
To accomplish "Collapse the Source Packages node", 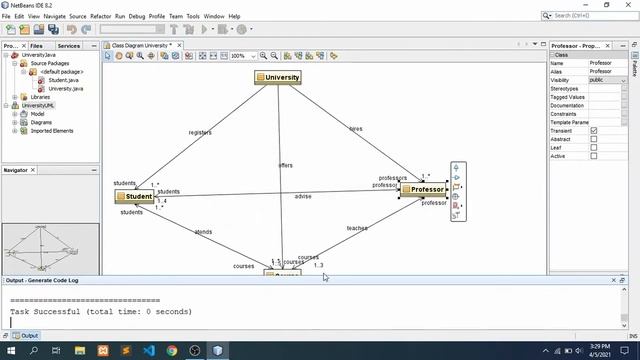I will [15, 63].
